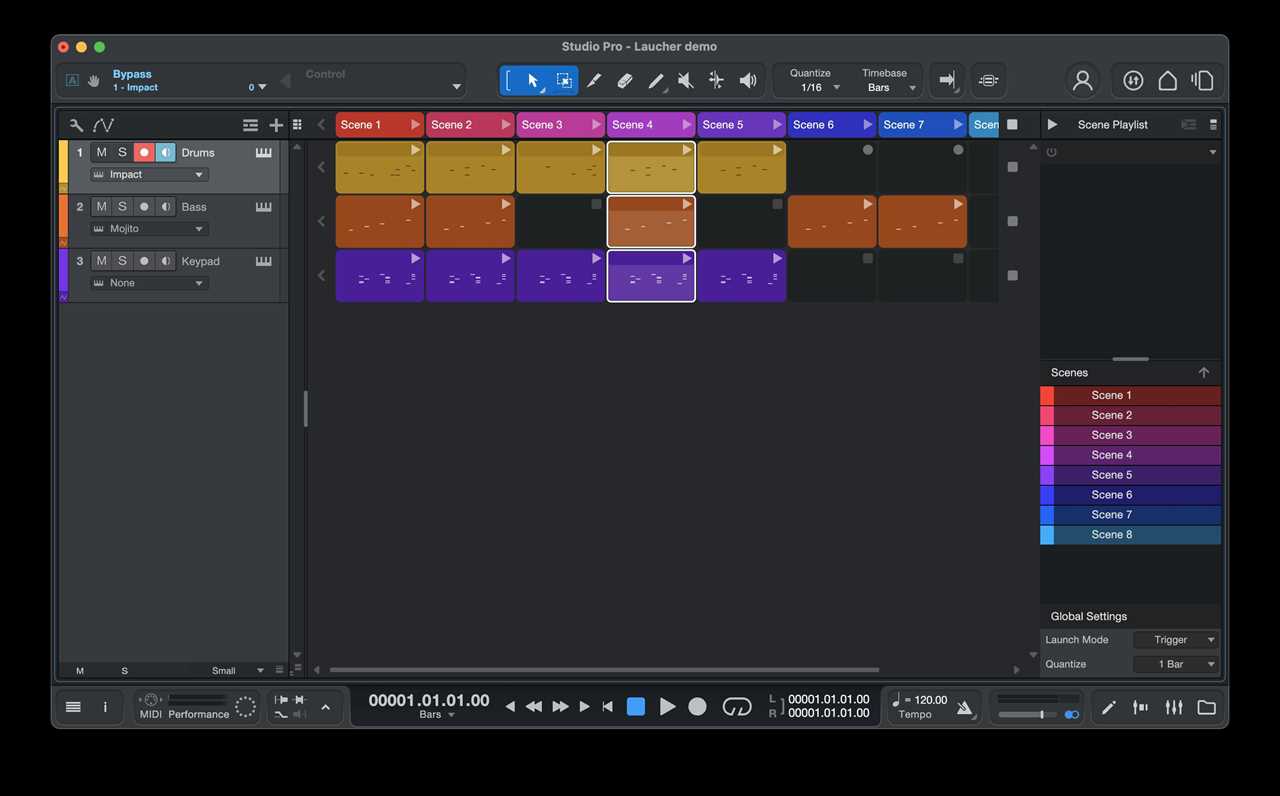
Task: Enable Autoscroll in the toolbar
Action: click(x=946, y=80)
